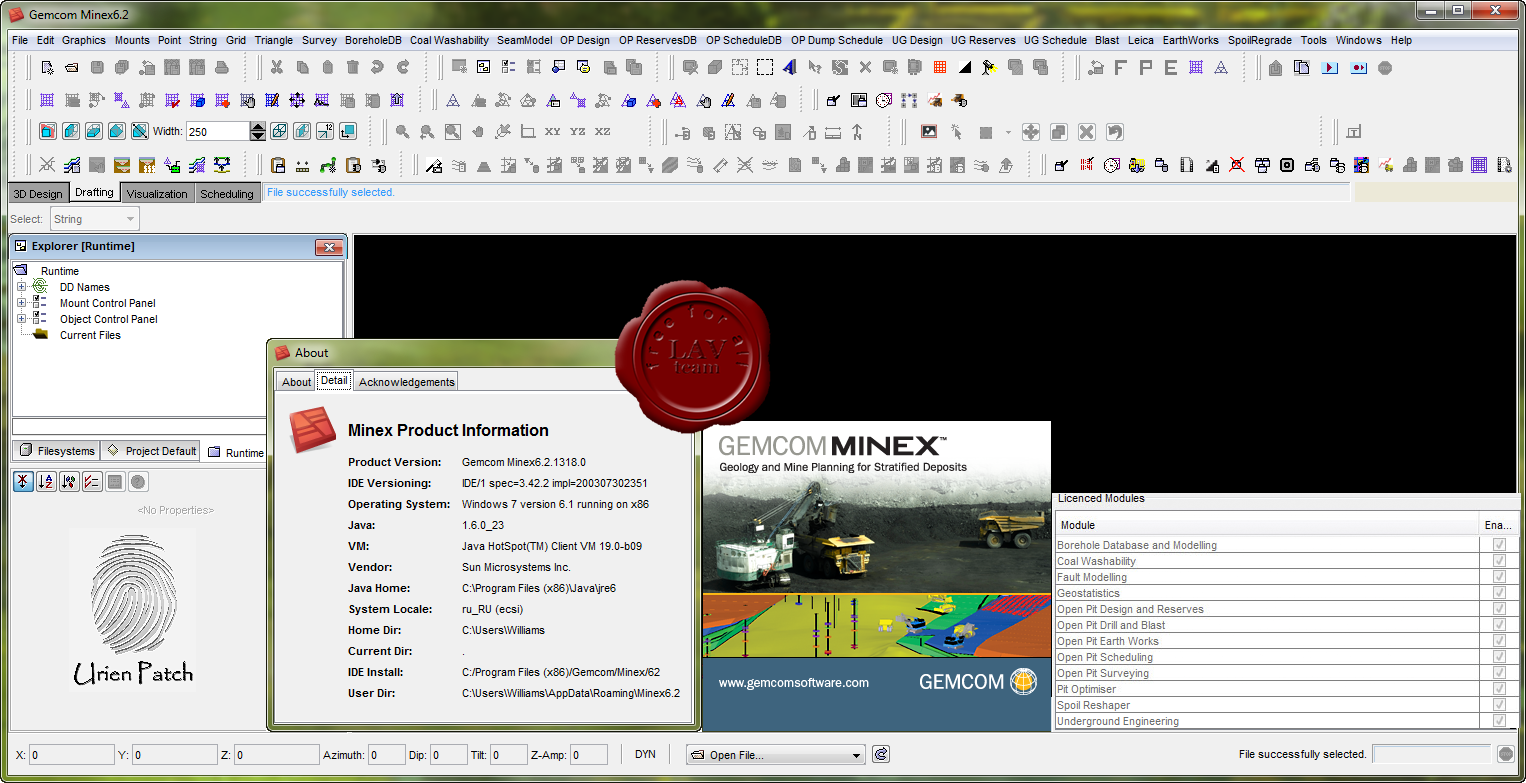
Task: Expand the DD Names tree node
Action: [21, 287]
